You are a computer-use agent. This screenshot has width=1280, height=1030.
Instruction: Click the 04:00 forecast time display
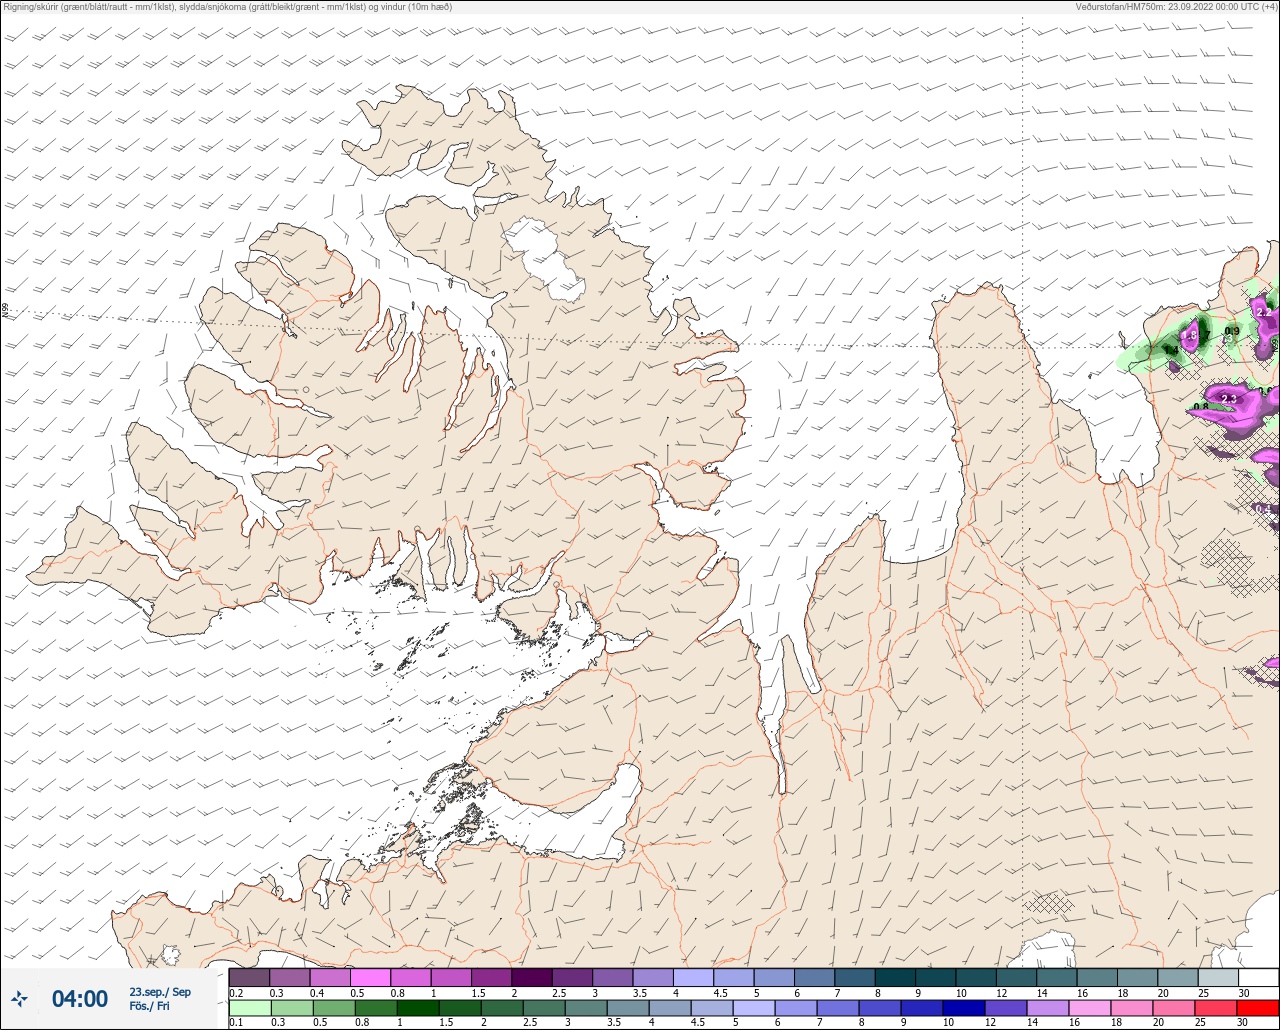click(x=79, y=998)
